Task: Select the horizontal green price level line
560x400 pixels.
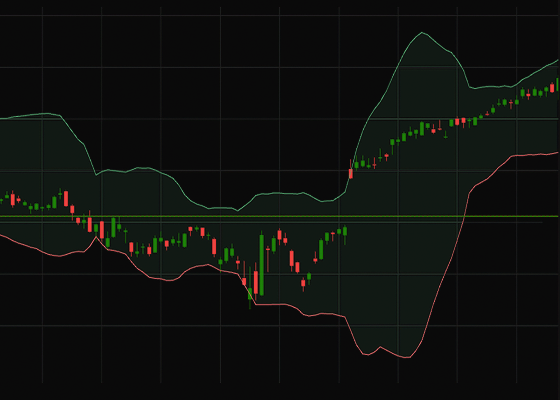Action: coord(280,216)
